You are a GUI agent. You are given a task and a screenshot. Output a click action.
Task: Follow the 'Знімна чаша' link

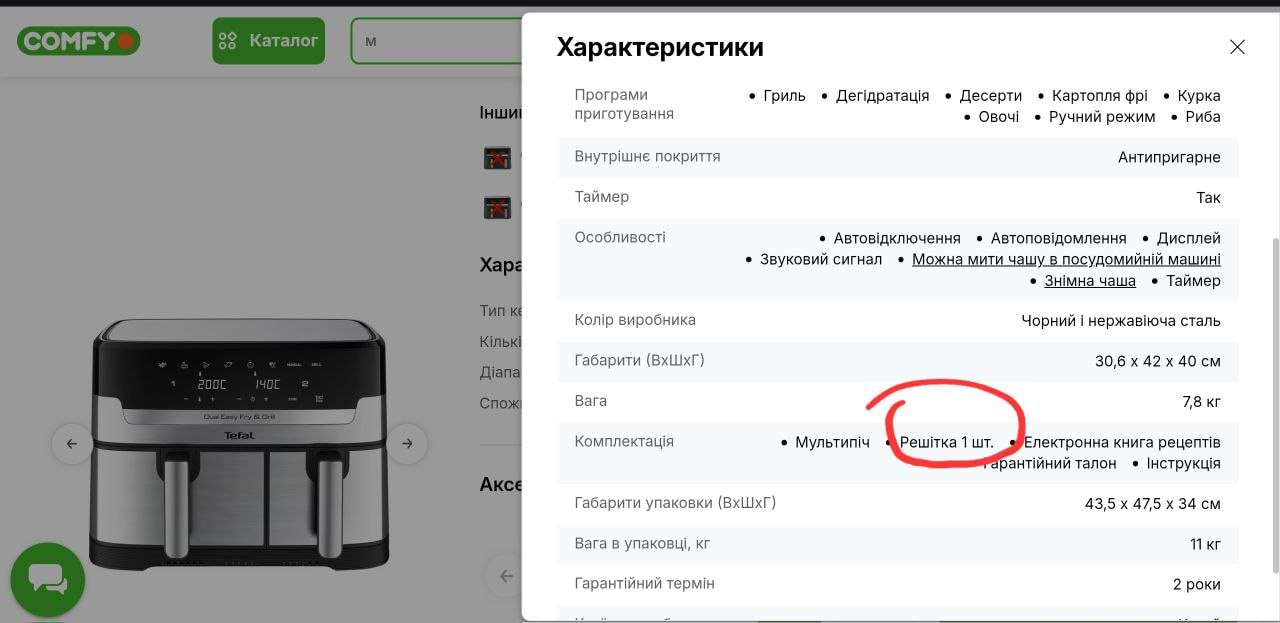pos(1090,281)
